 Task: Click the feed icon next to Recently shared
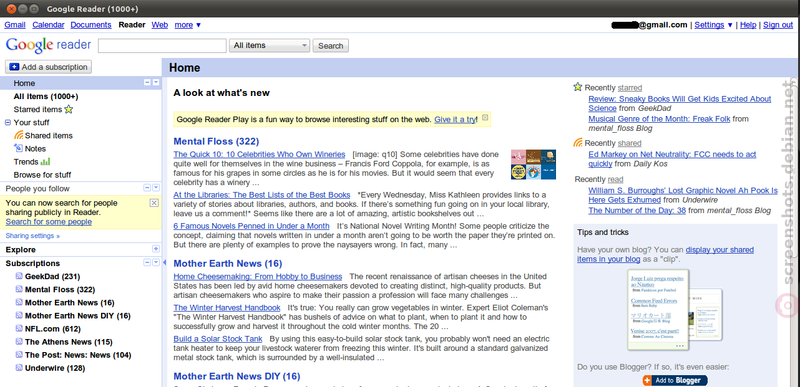tap(578, 143)
